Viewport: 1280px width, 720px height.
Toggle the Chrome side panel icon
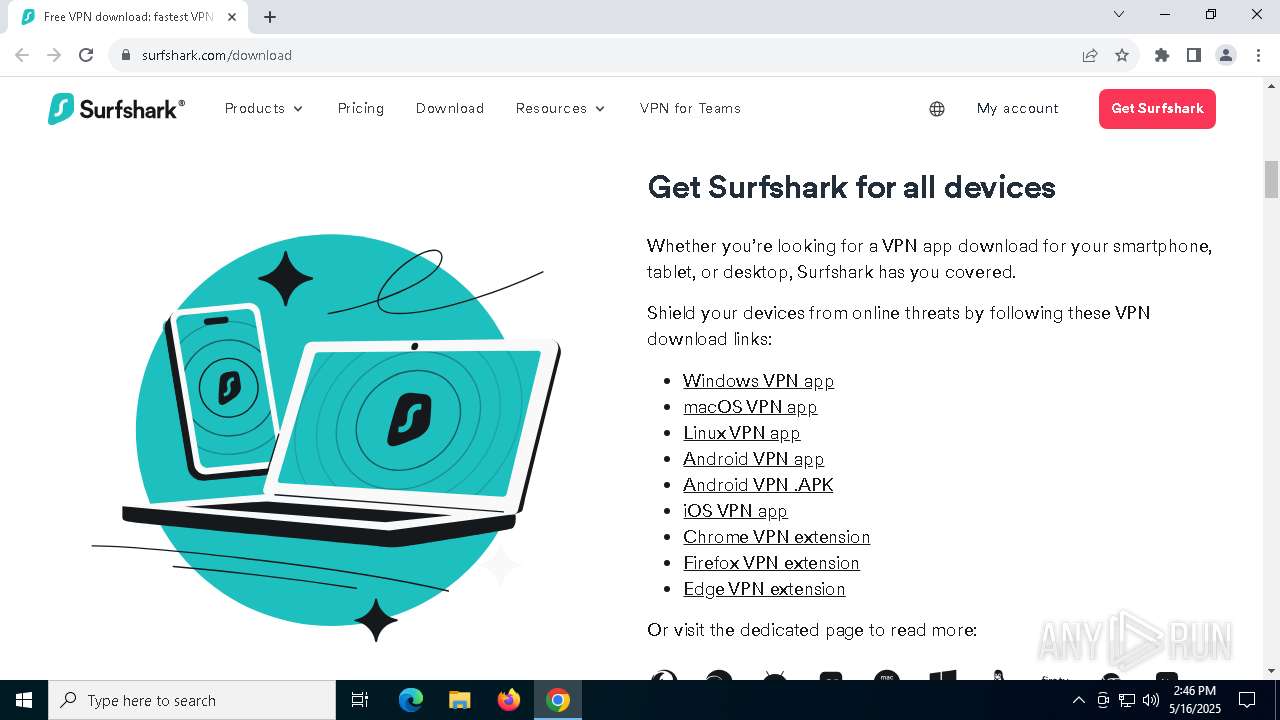pyautogui.click(x=1194, y=55)
